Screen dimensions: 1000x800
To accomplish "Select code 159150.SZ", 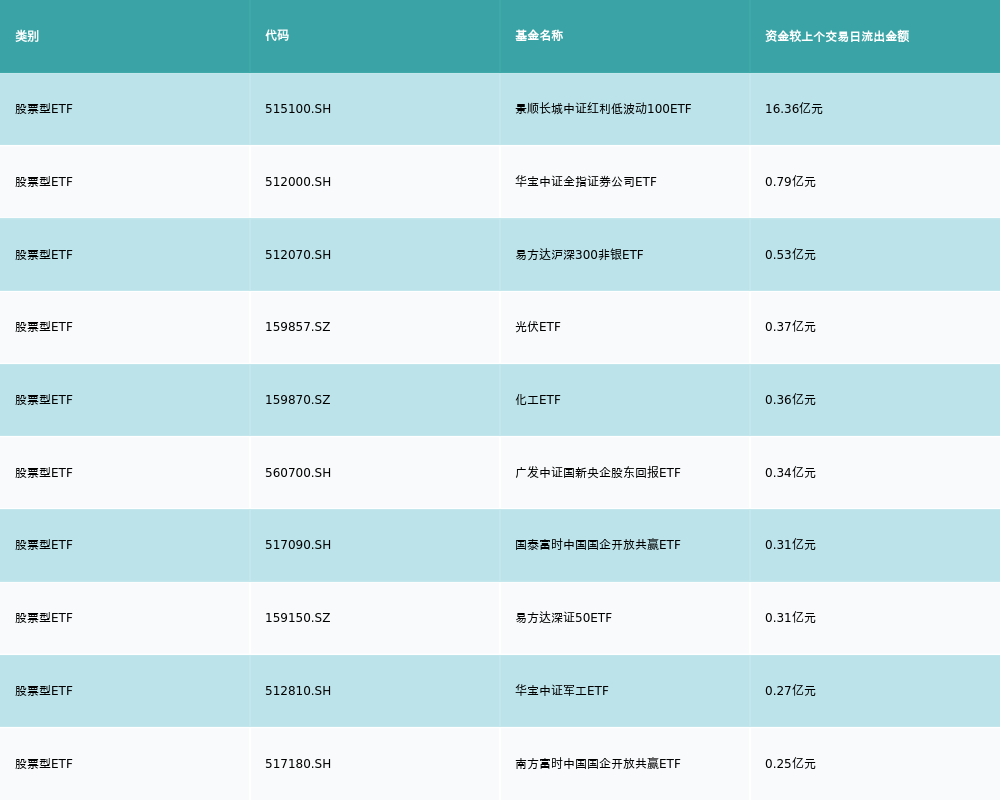I will [298, 618].
